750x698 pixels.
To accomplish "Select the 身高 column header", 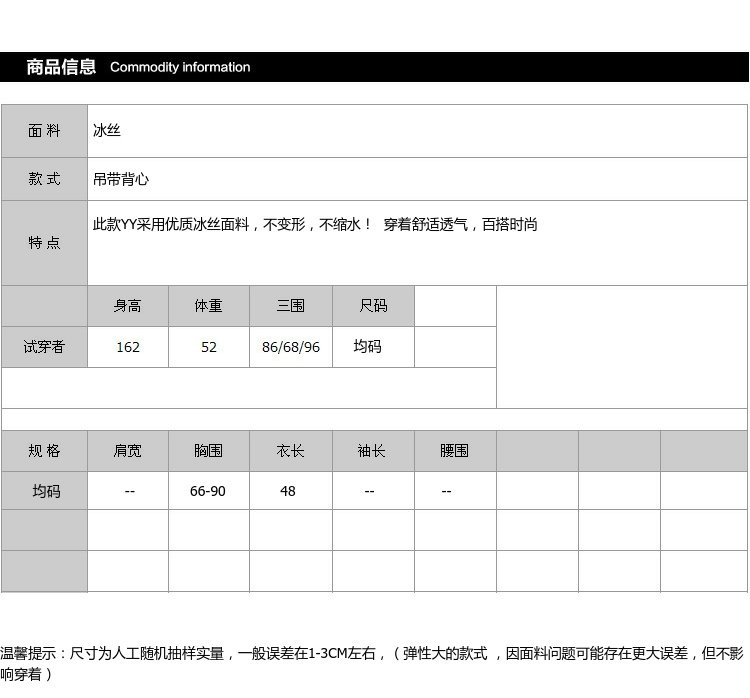I will point(128,306).
